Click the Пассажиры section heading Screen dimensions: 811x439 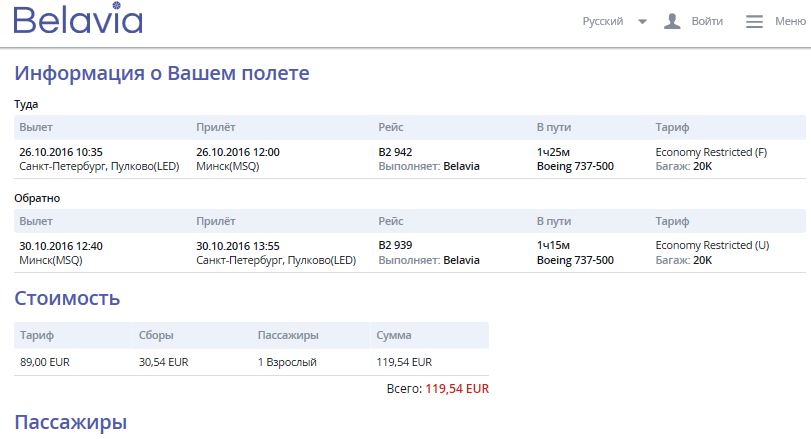71,422
